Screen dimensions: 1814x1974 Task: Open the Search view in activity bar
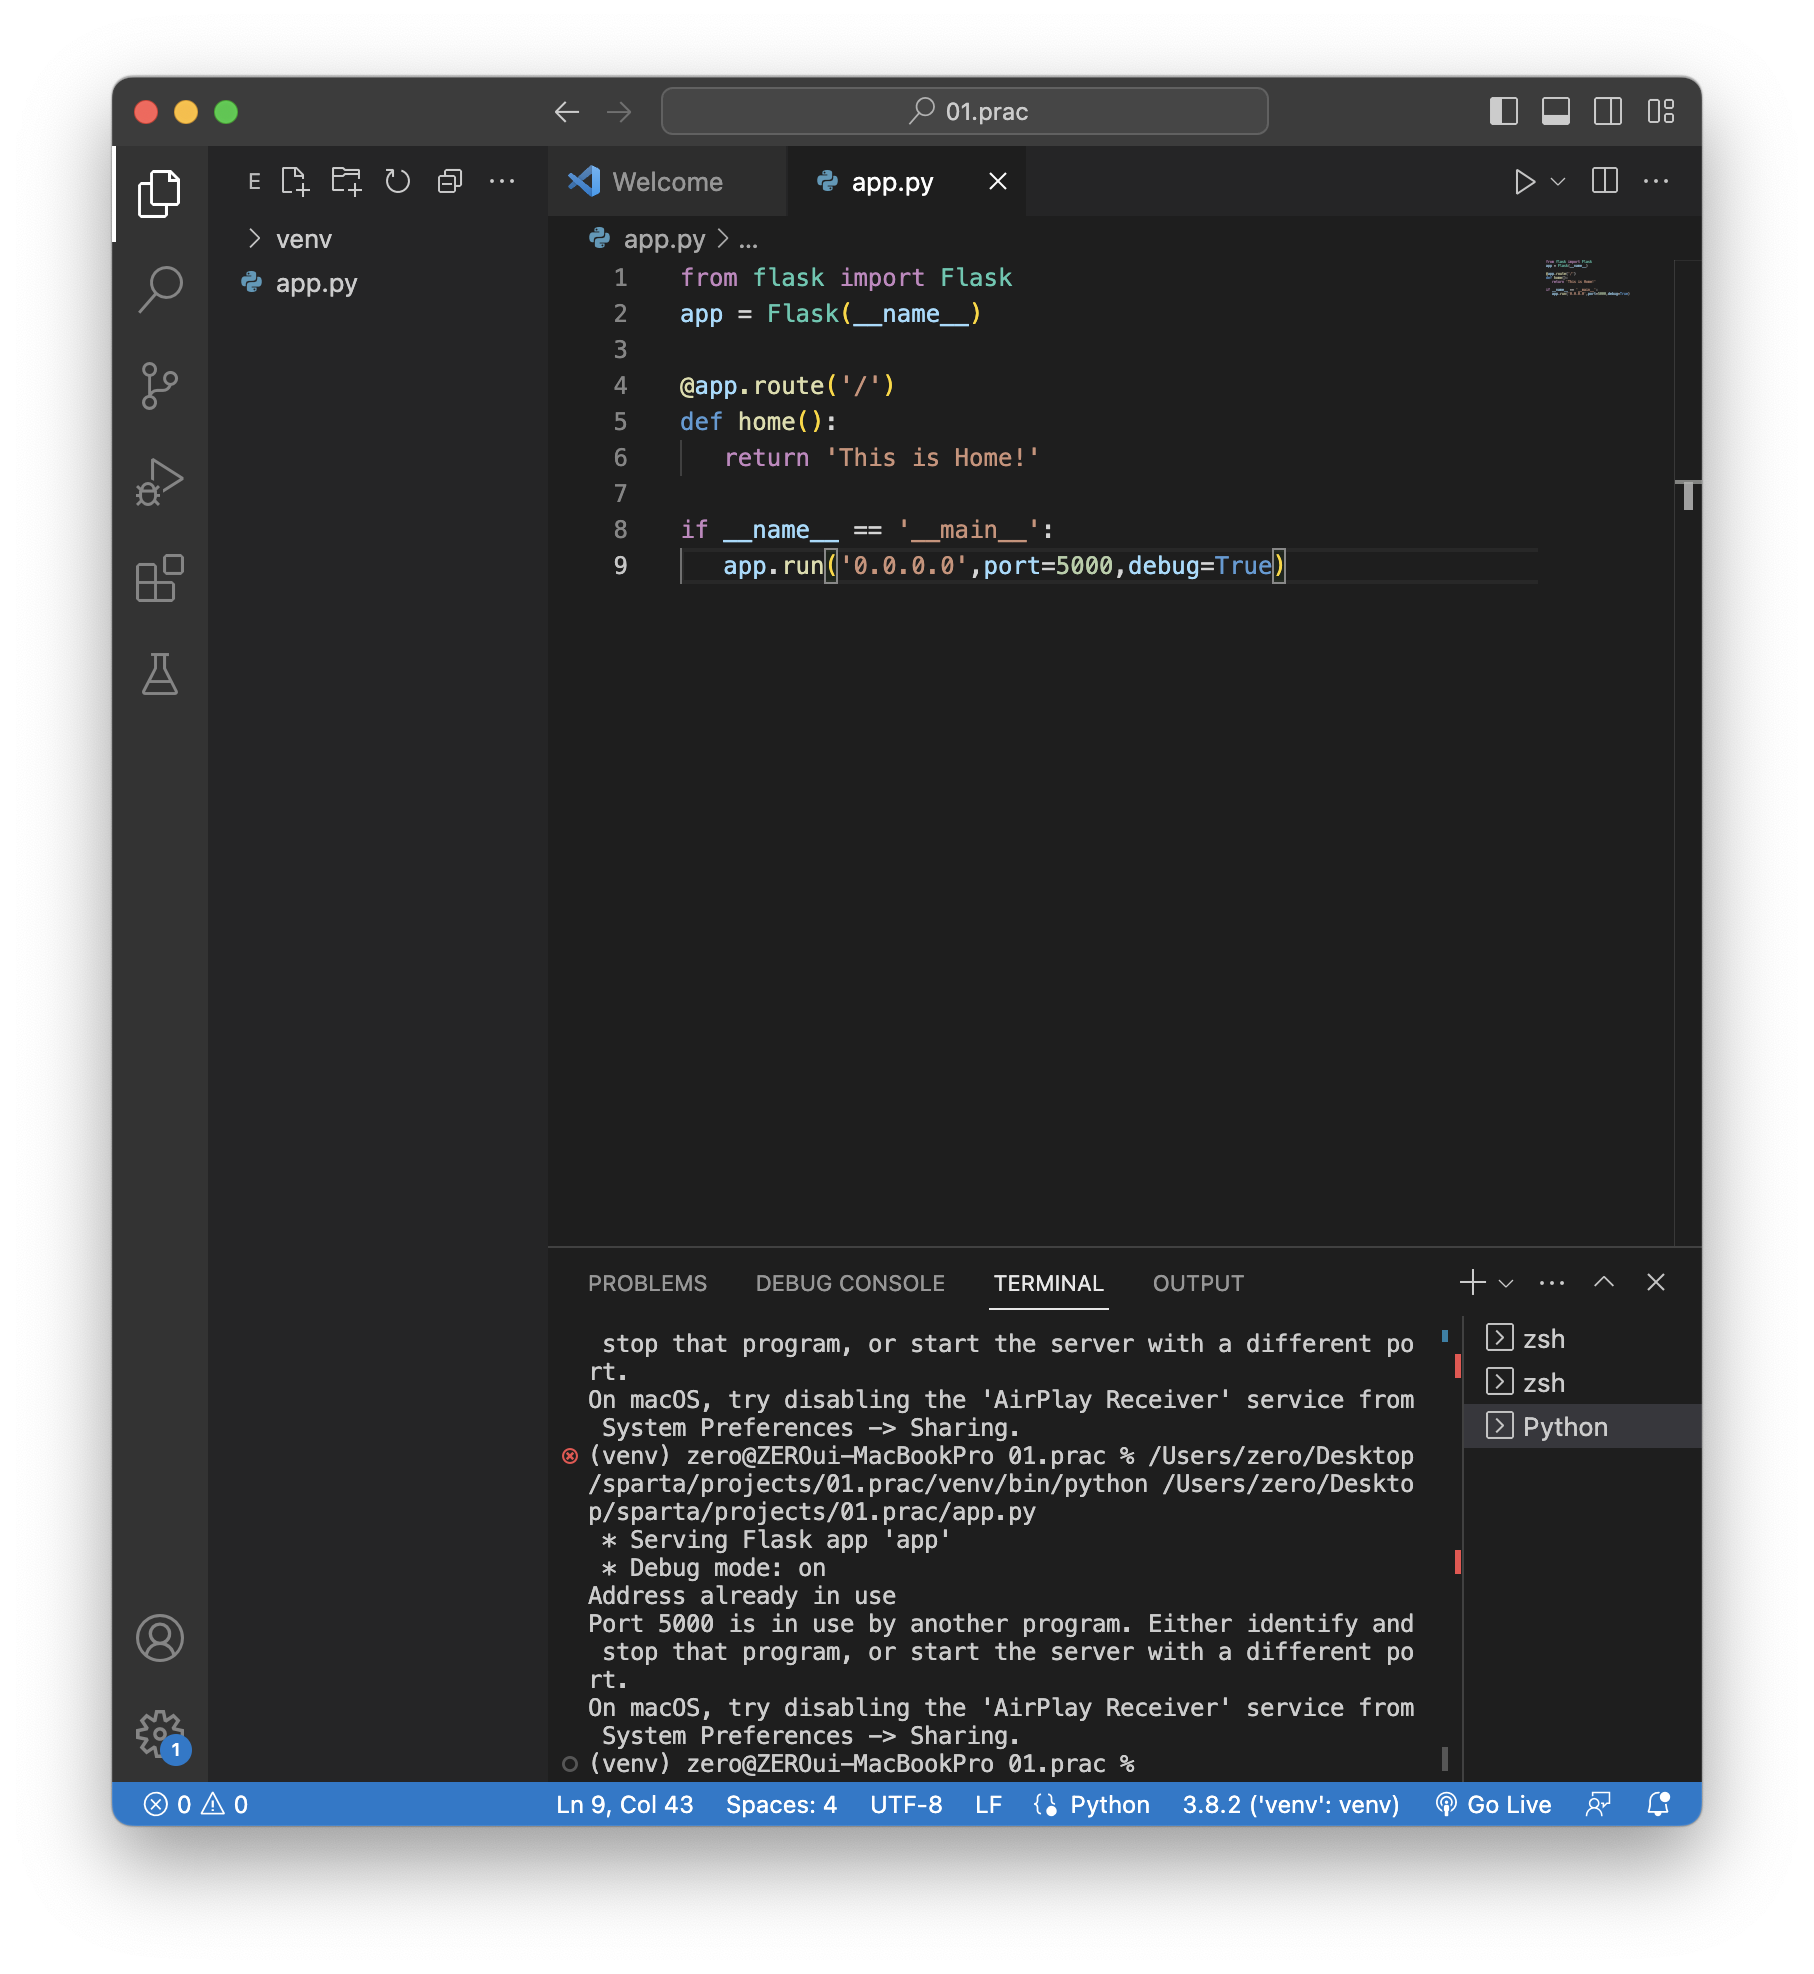159,289
